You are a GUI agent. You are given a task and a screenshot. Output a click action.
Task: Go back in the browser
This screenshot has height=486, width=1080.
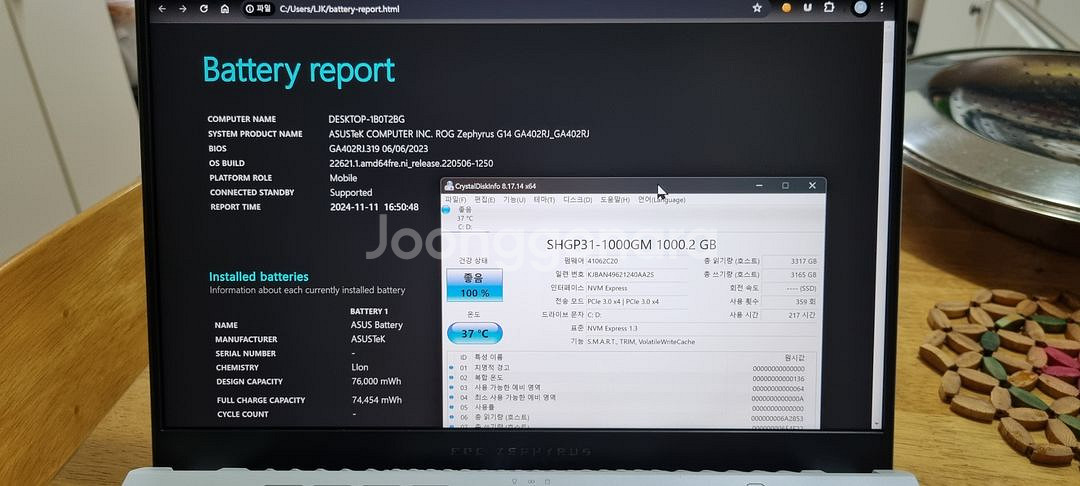pyautogui.click(x=162, y=9)
